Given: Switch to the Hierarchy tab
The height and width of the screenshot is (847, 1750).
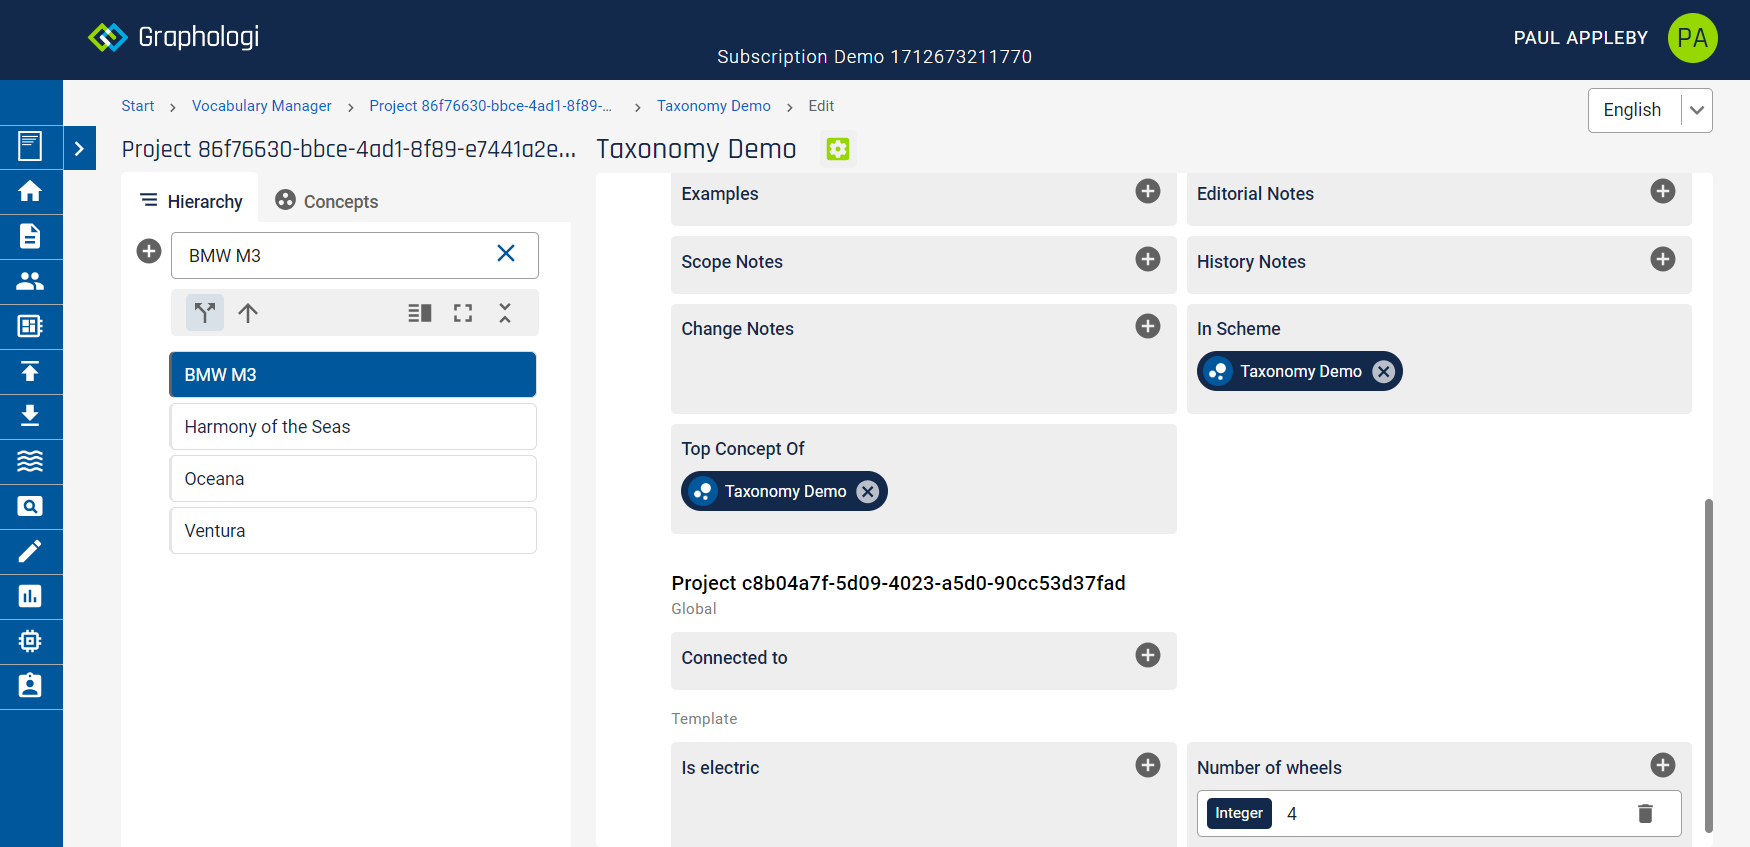Looking at the screenshot, I should pyautogui.click(x=191, y=201).
